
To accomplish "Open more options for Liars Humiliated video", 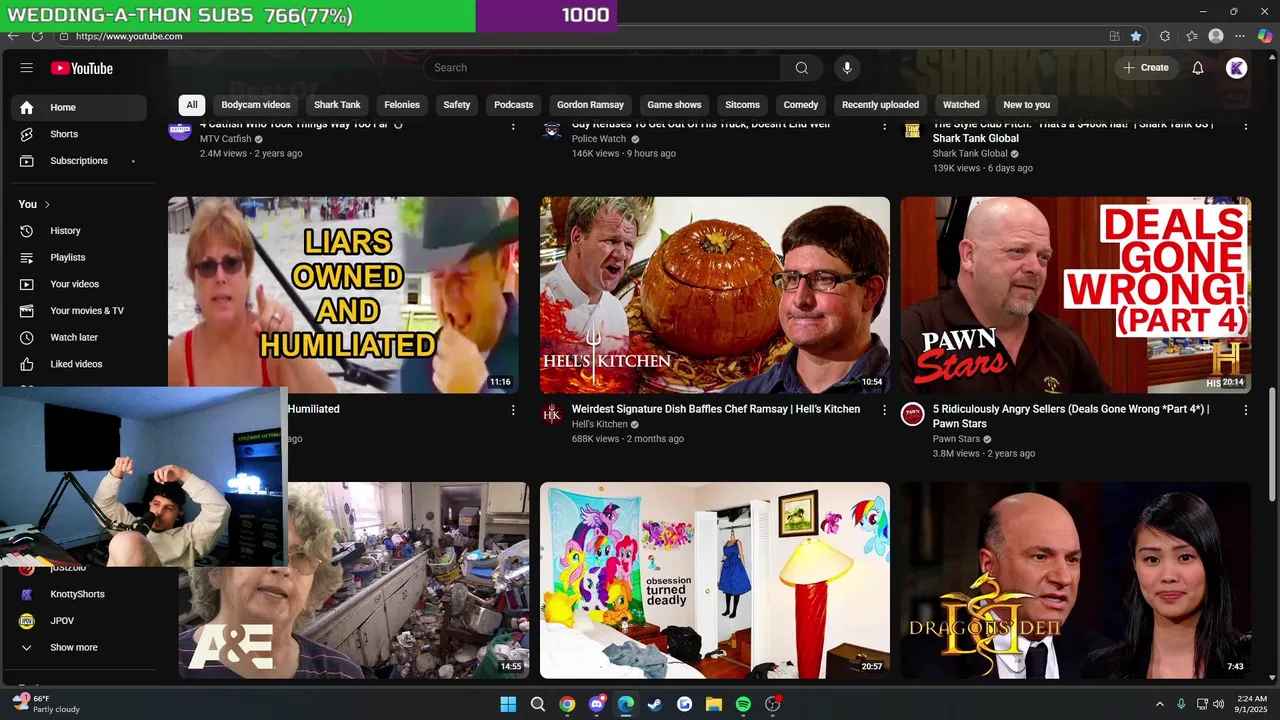I will pos(513,410).
